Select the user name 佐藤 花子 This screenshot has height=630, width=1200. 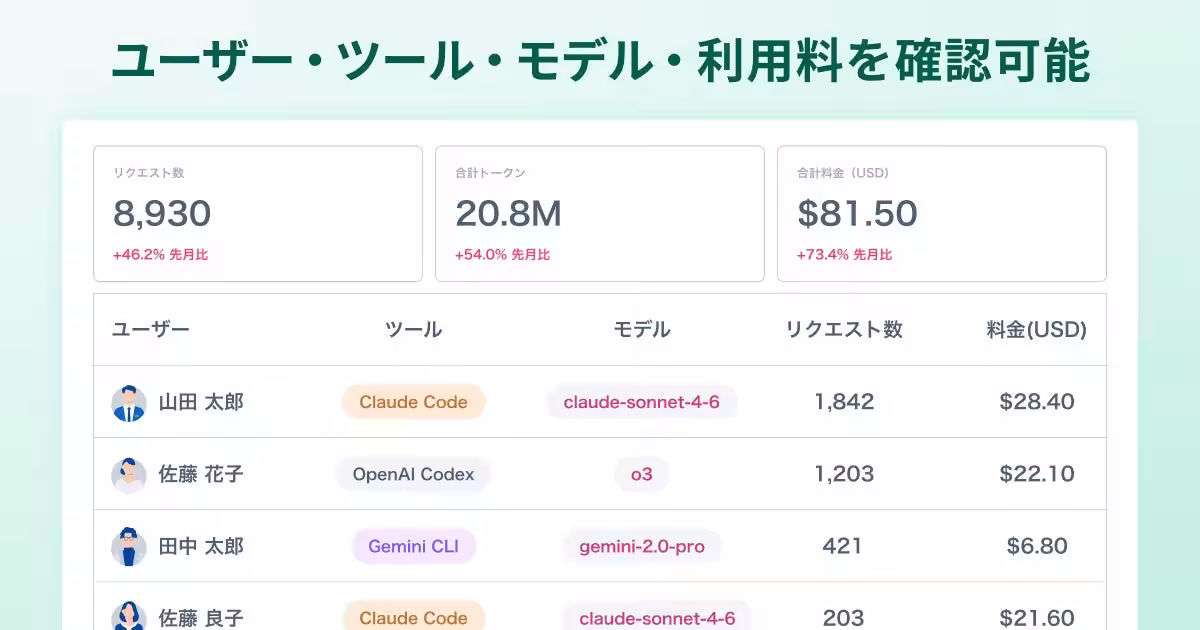[x=201, y=474]
